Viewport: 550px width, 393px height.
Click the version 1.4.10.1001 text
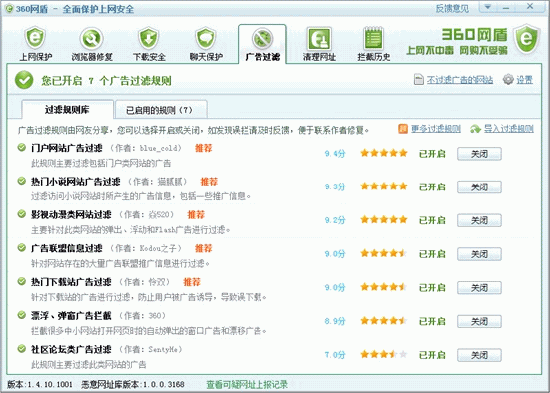(40, 385)
